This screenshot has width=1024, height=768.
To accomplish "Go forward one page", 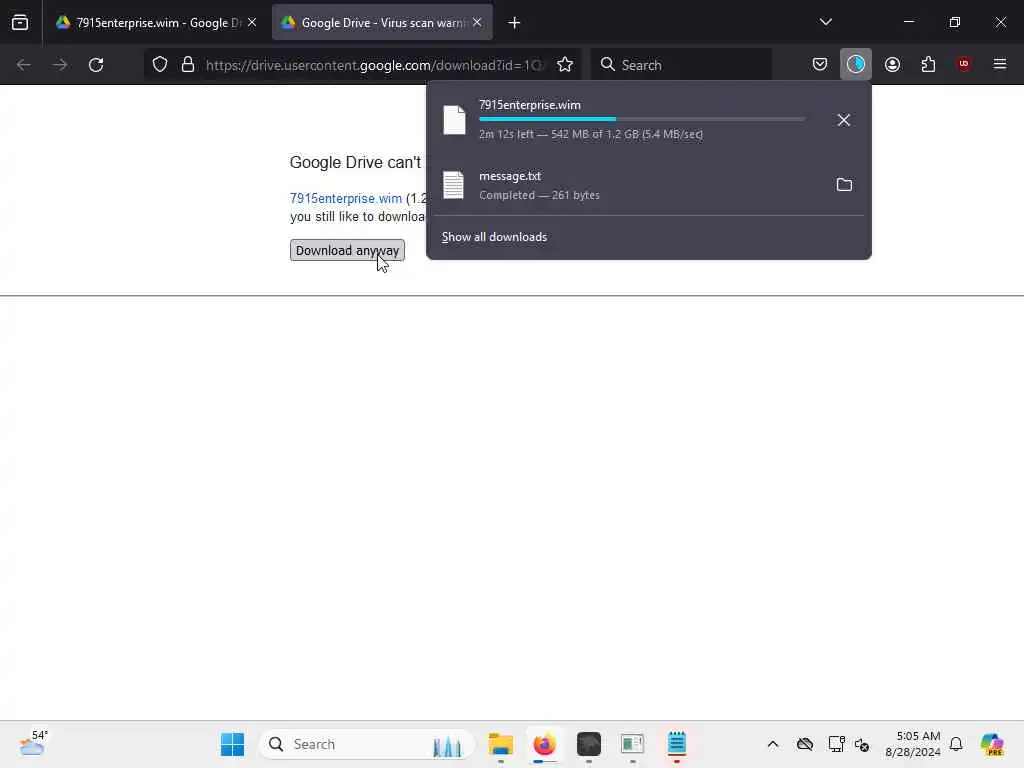I will (60, 65).
